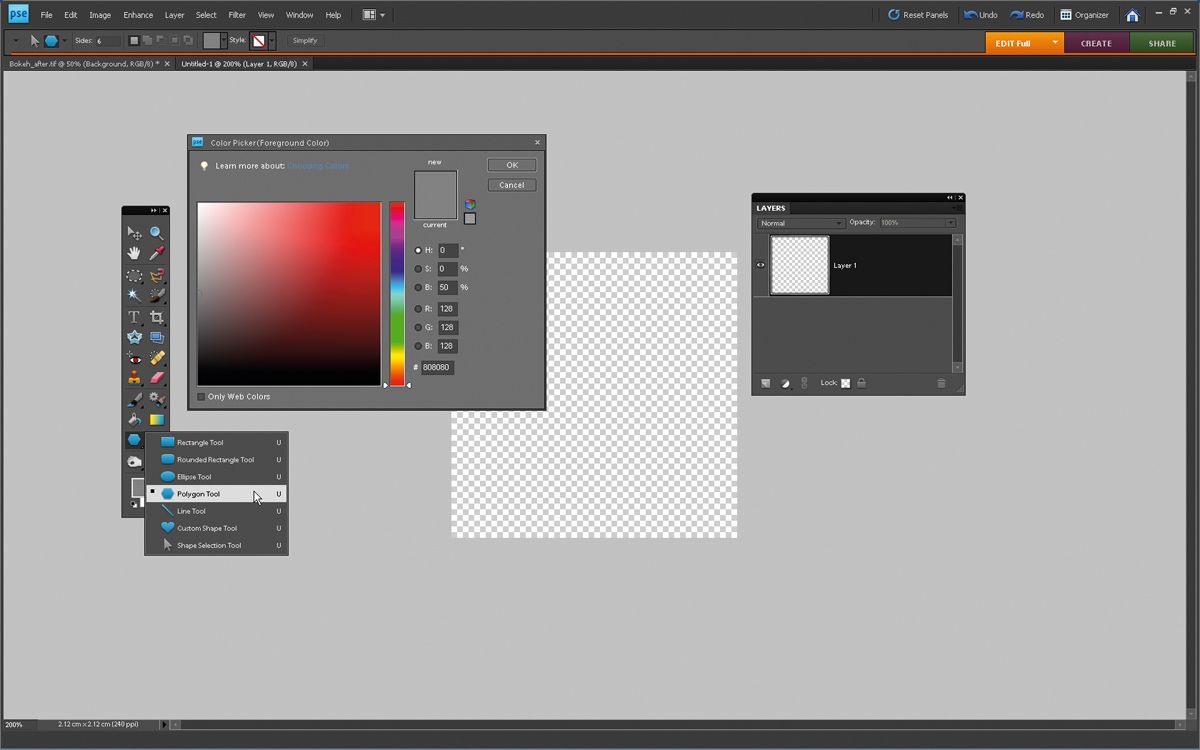Enable the Only Web Colors checkbox
Screen dimensions: 1200x750
(201, 397)
